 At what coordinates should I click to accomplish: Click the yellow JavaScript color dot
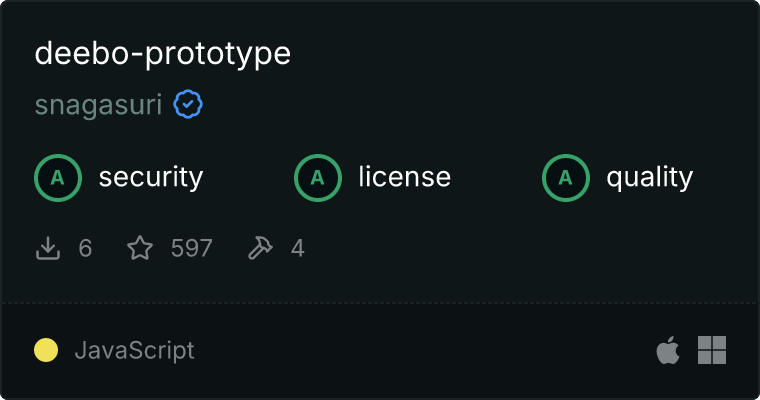tap(46, 350)
